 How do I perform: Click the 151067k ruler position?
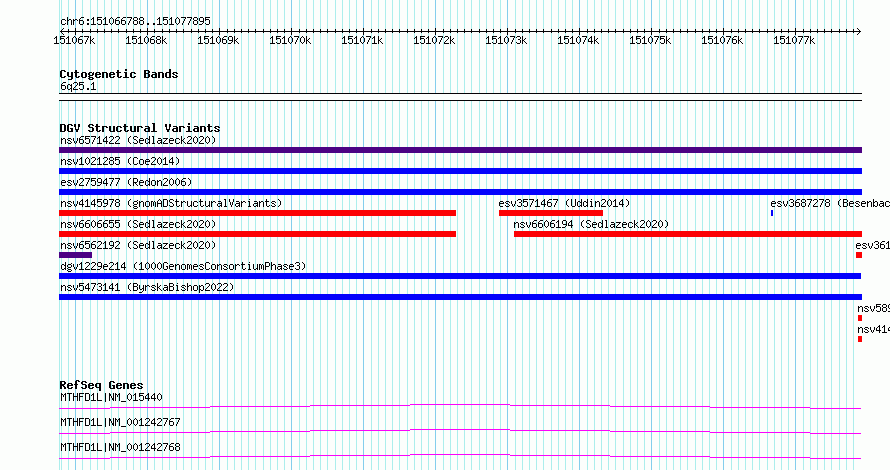[x=74, y=40]
